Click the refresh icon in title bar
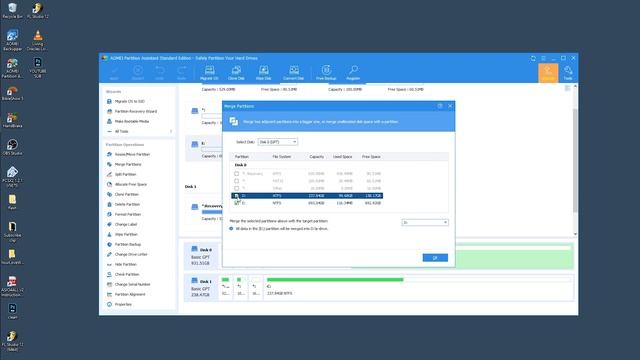640x360 pixels. coord(533,58)
